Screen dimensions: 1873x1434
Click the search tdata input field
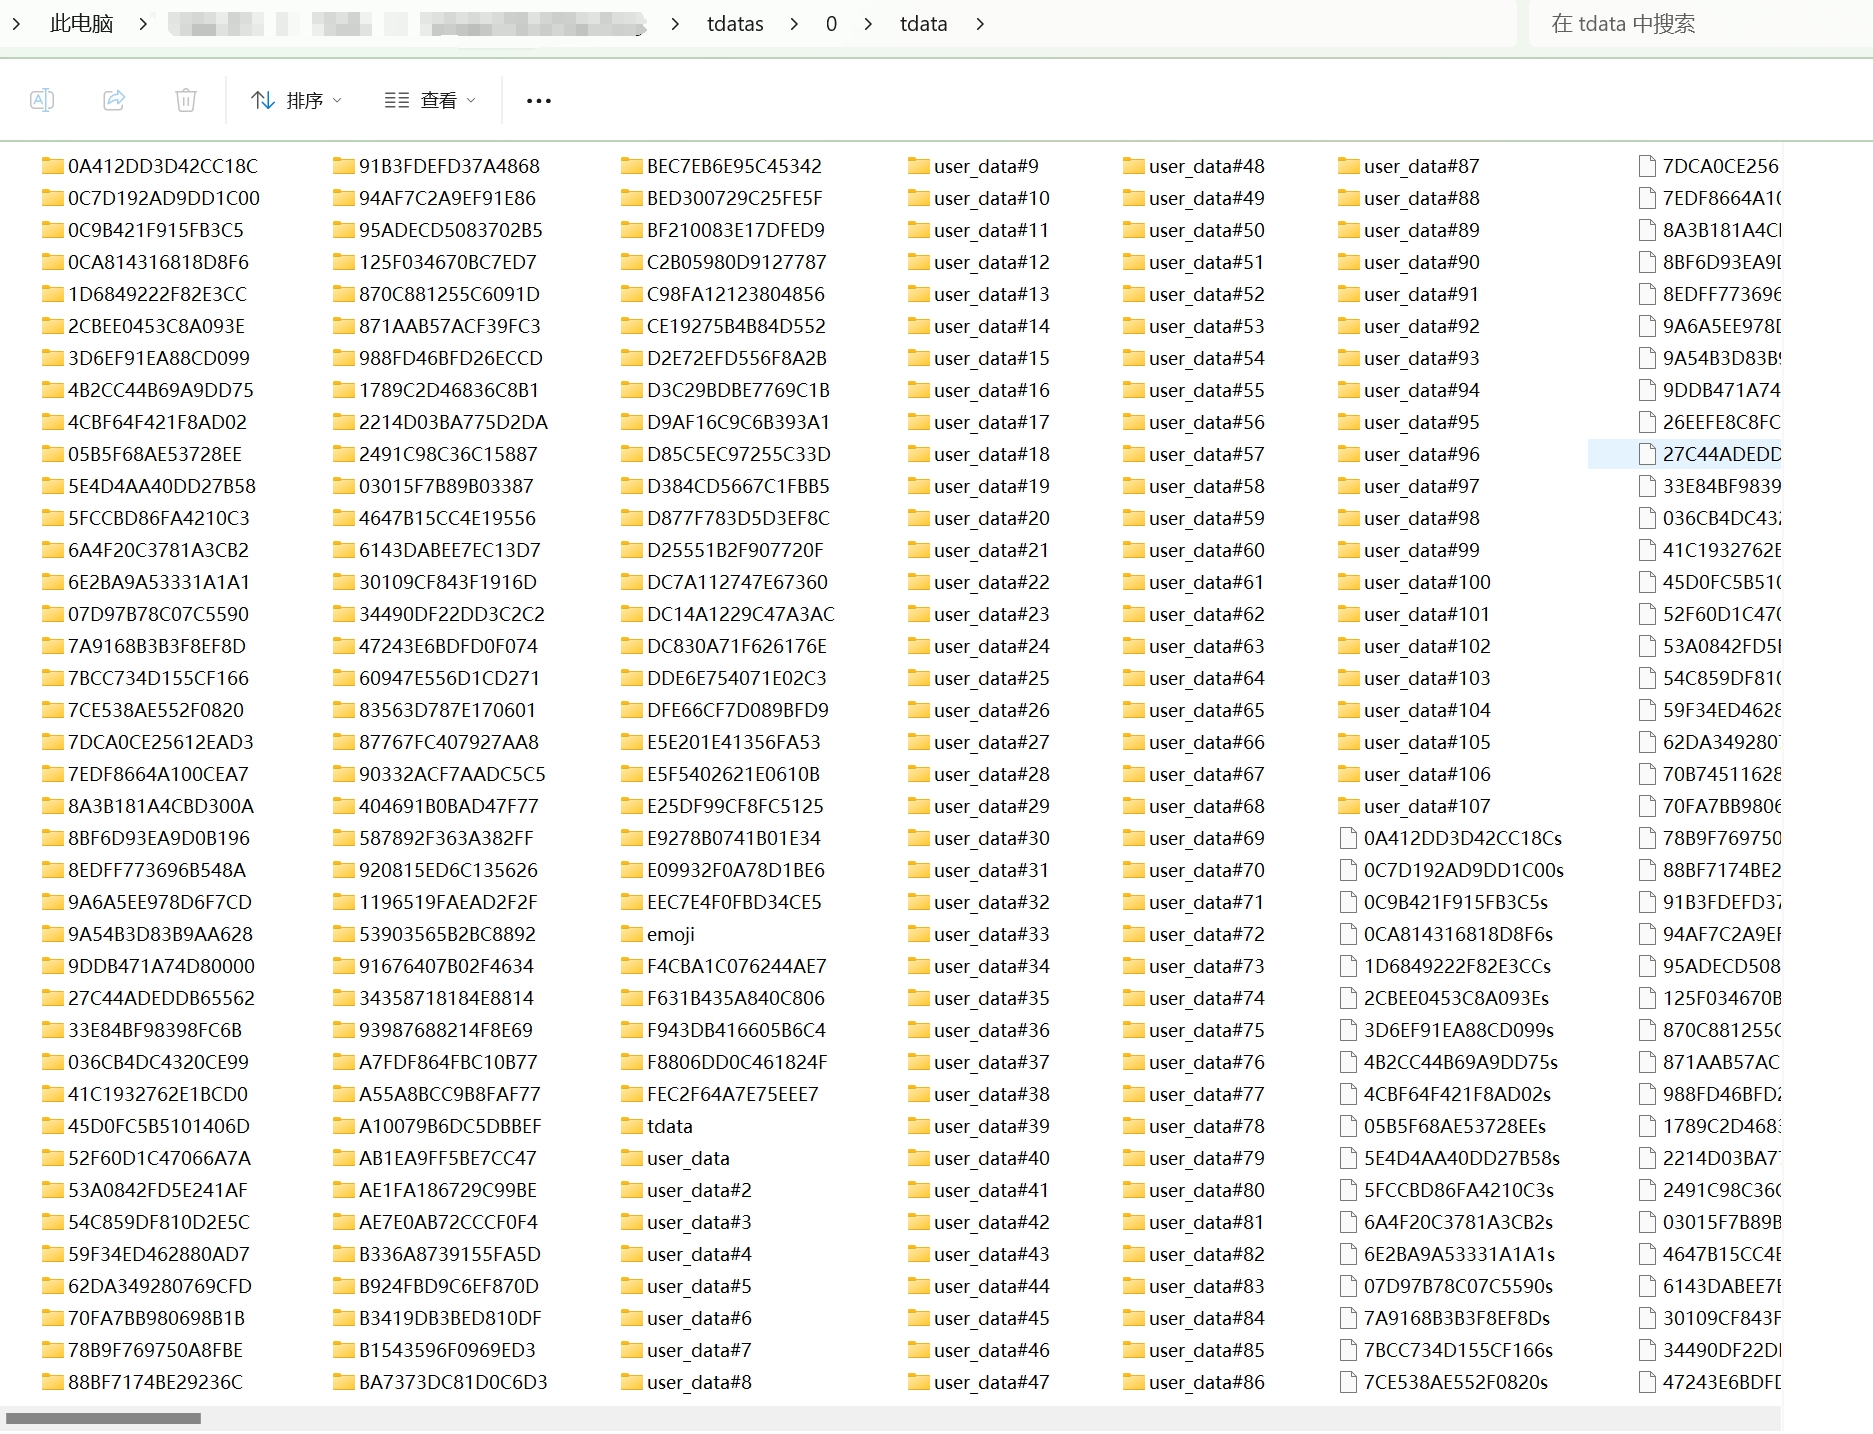point(1690,24)
